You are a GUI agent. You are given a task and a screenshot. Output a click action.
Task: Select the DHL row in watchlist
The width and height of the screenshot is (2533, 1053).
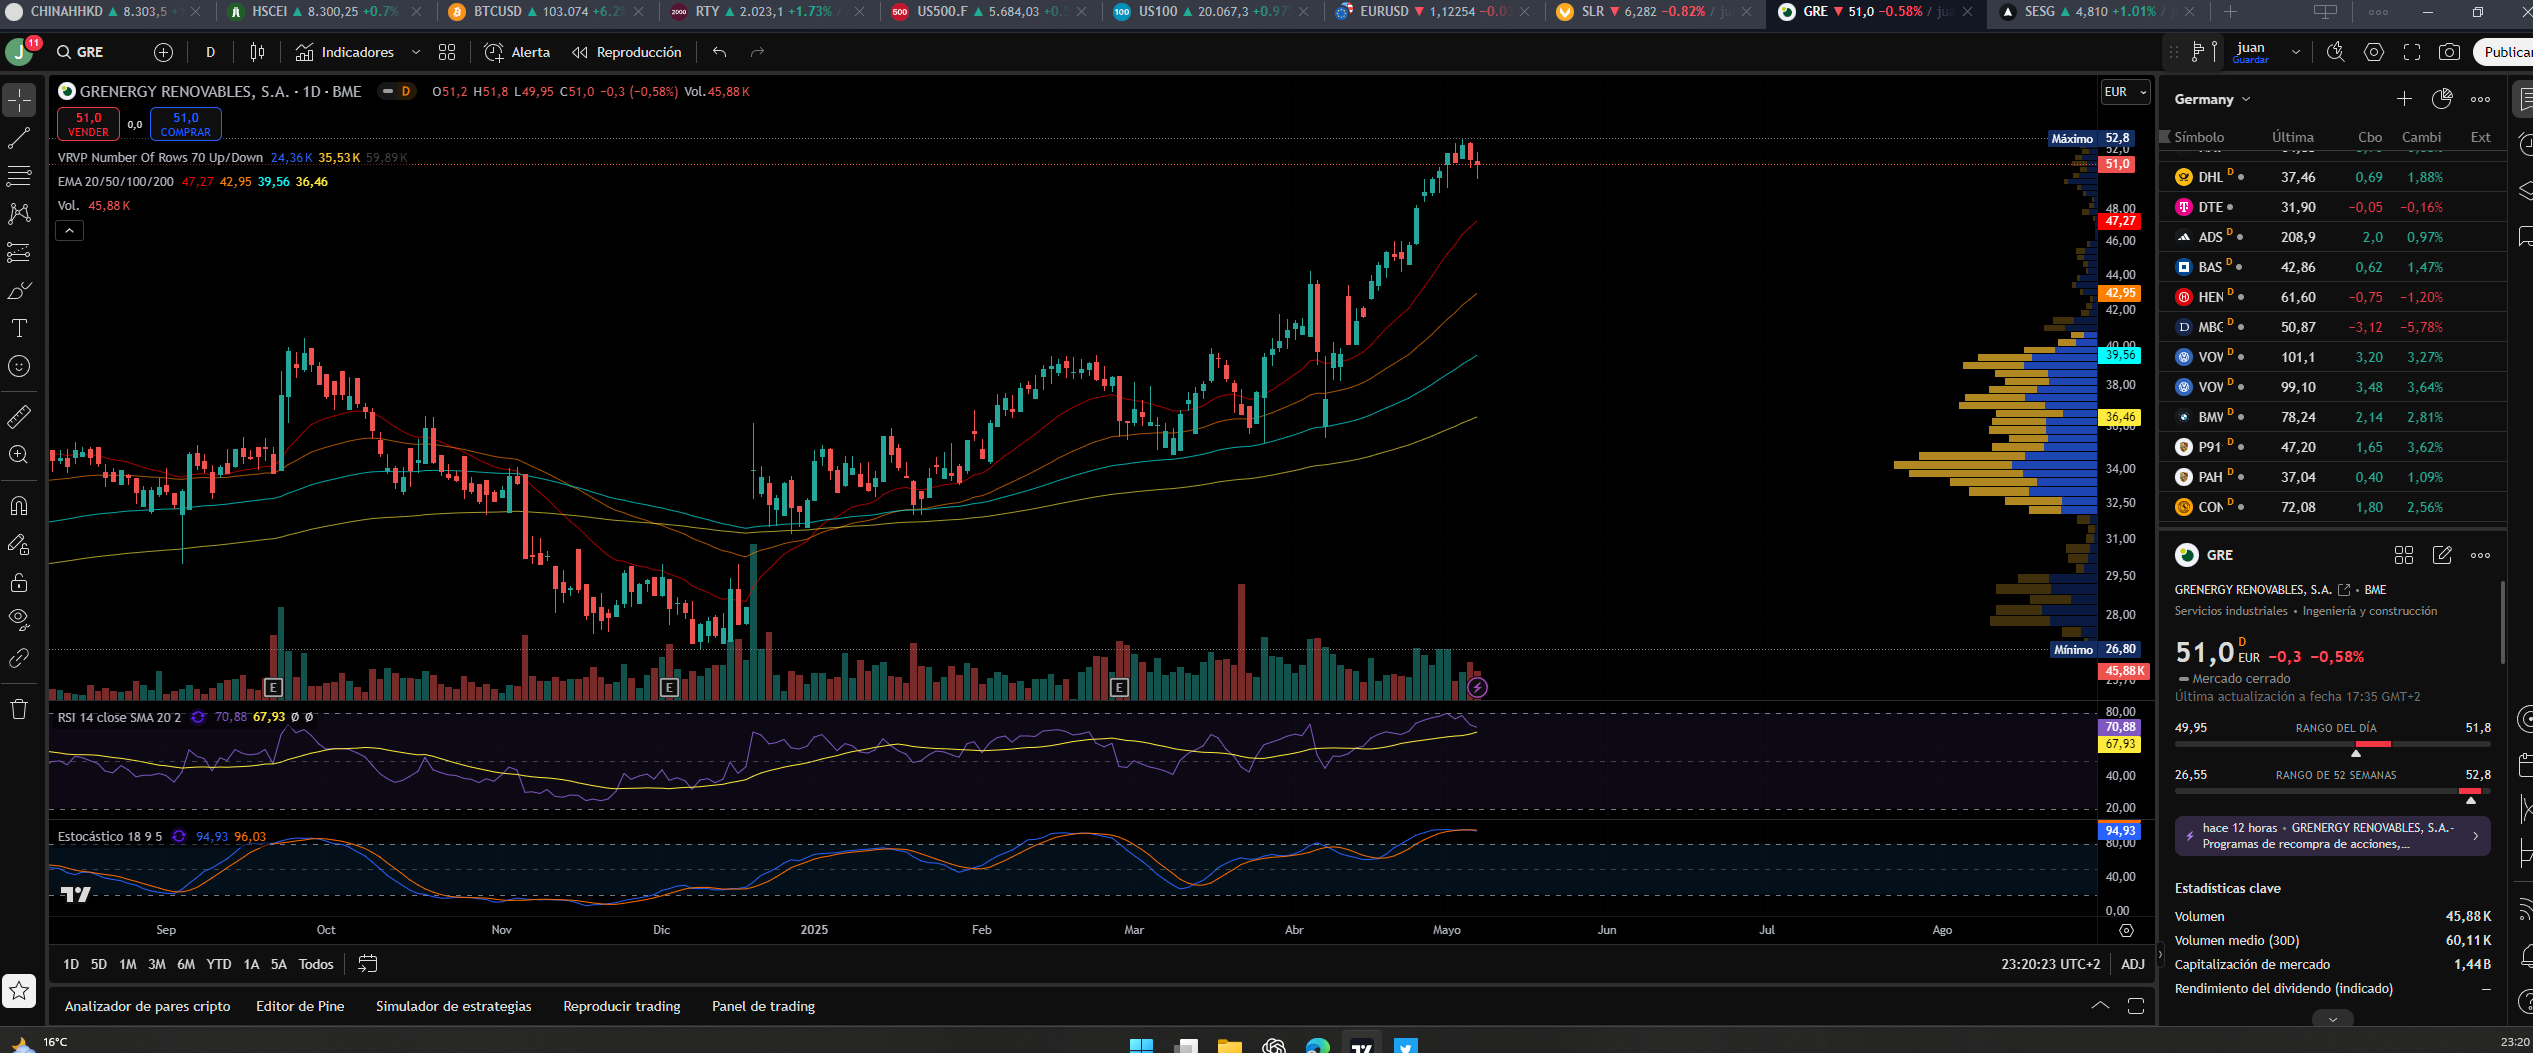(x=2332, y=177)
